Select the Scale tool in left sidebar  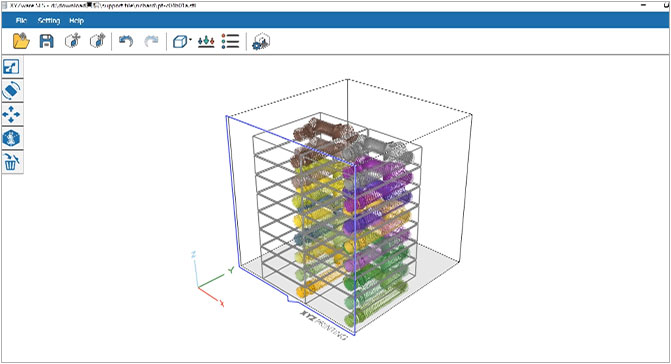tap(12, 67)
